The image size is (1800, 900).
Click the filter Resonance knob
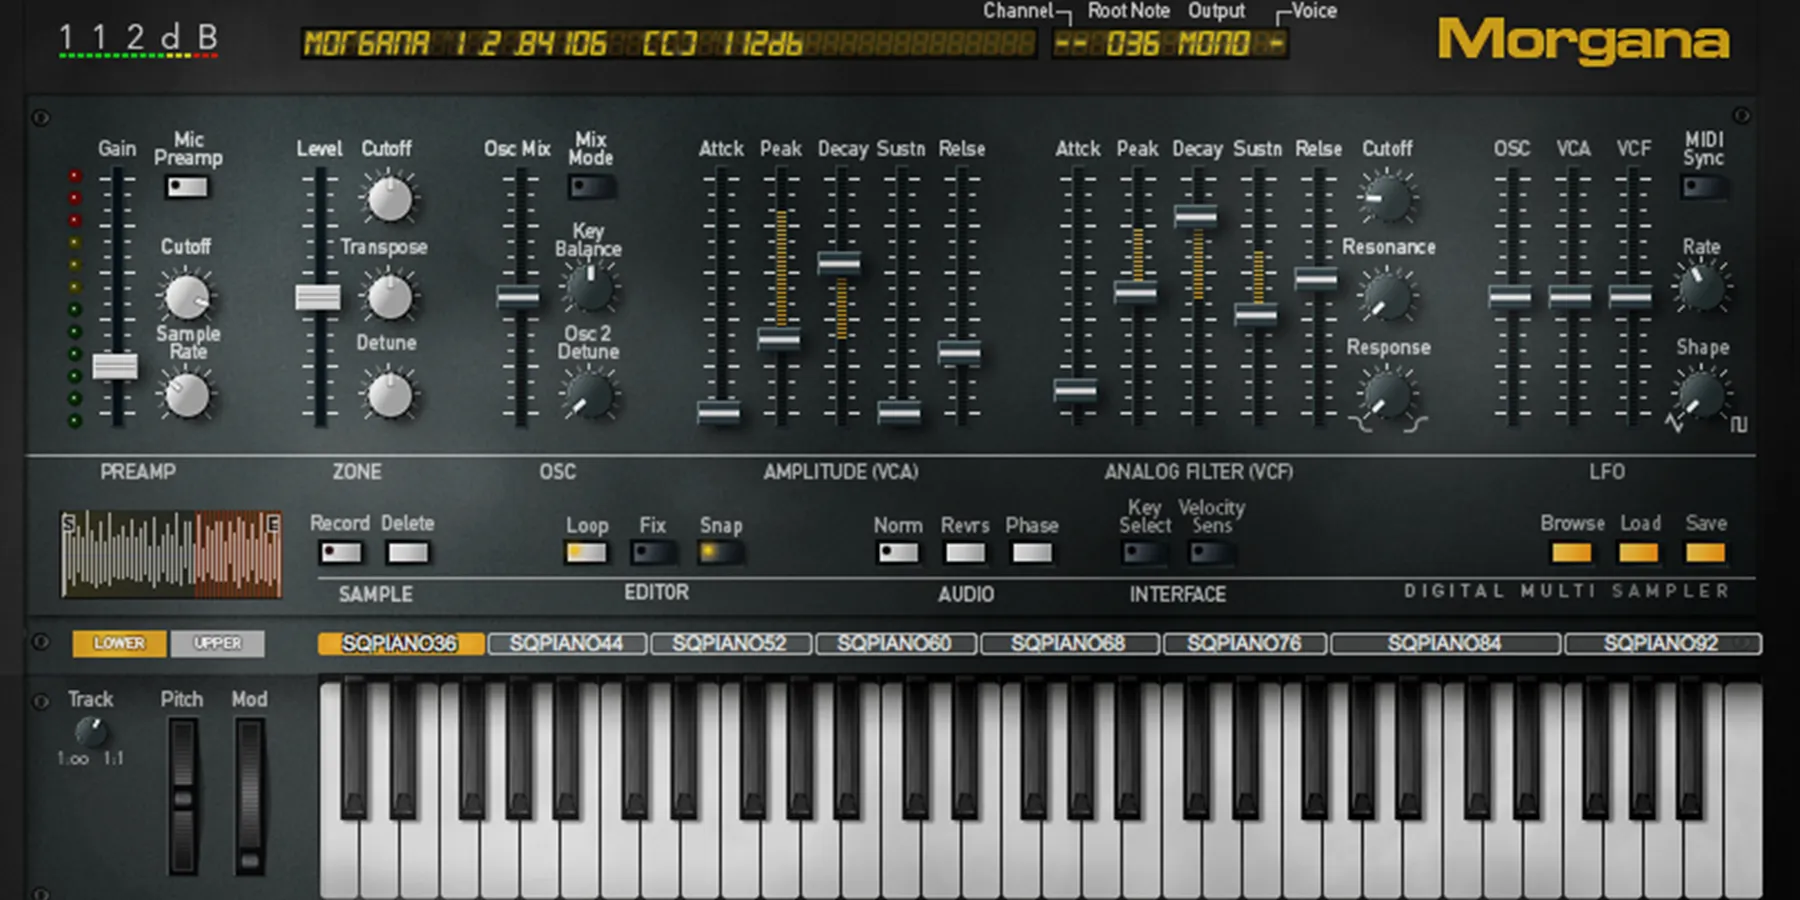click(1387, 297)
